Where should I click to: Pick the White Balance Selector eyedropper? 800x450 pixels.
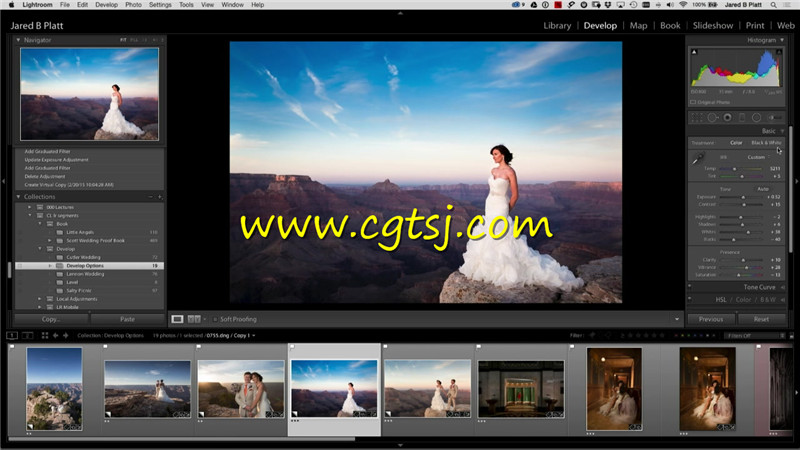[x=697, y=160]
